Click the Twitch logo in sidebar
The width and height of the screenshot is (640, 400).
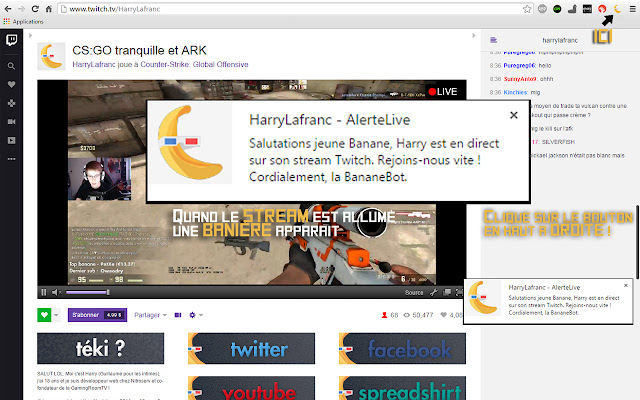click(x=12, y=42)
